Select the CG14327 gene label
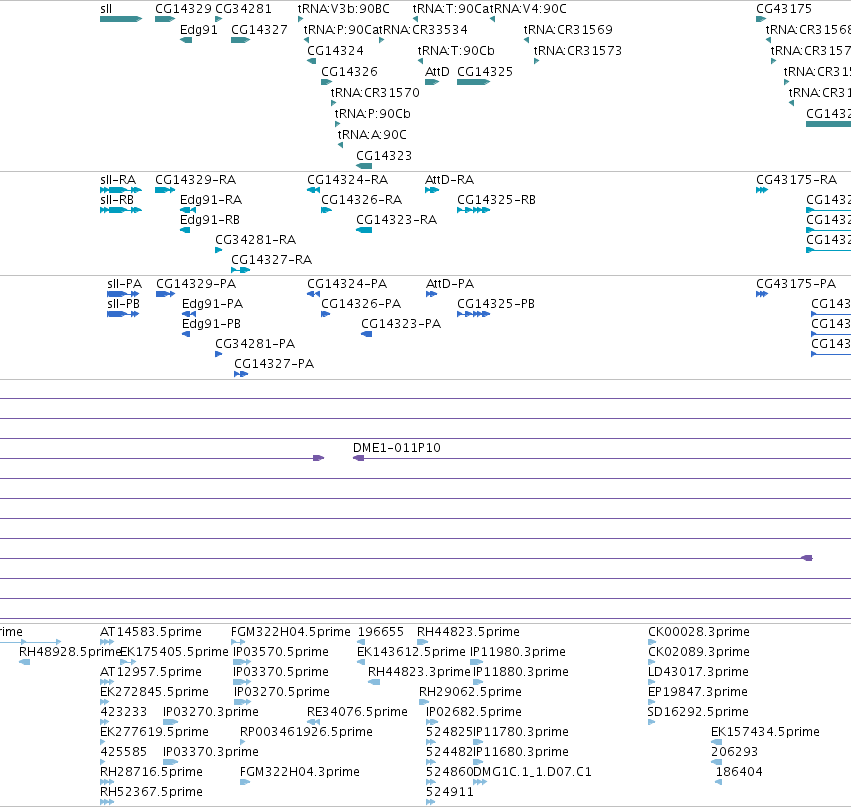The image size is (851, 807). click(x=259, y=29)
